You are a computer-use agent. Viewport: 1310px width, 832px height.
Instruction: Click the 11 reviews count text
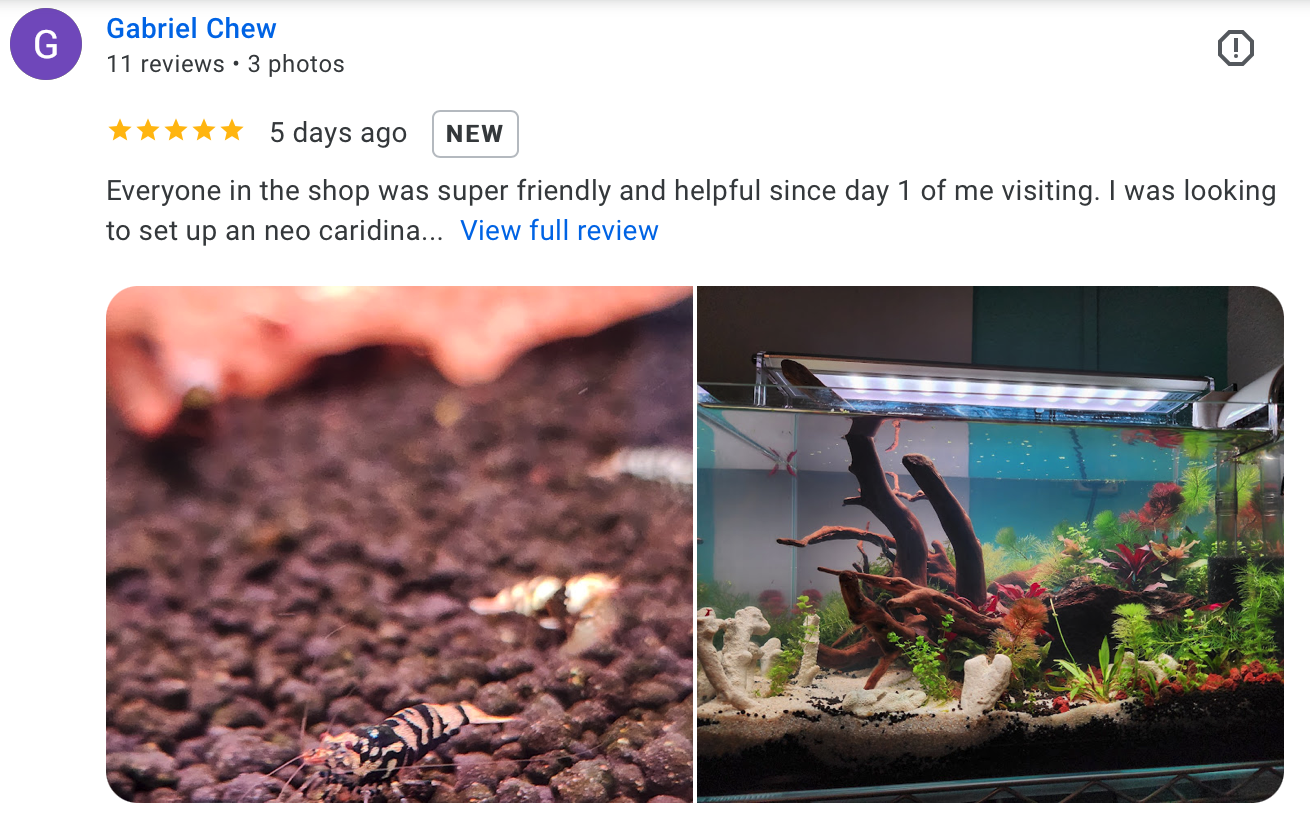pyautogui.click(x=165, y=64)
